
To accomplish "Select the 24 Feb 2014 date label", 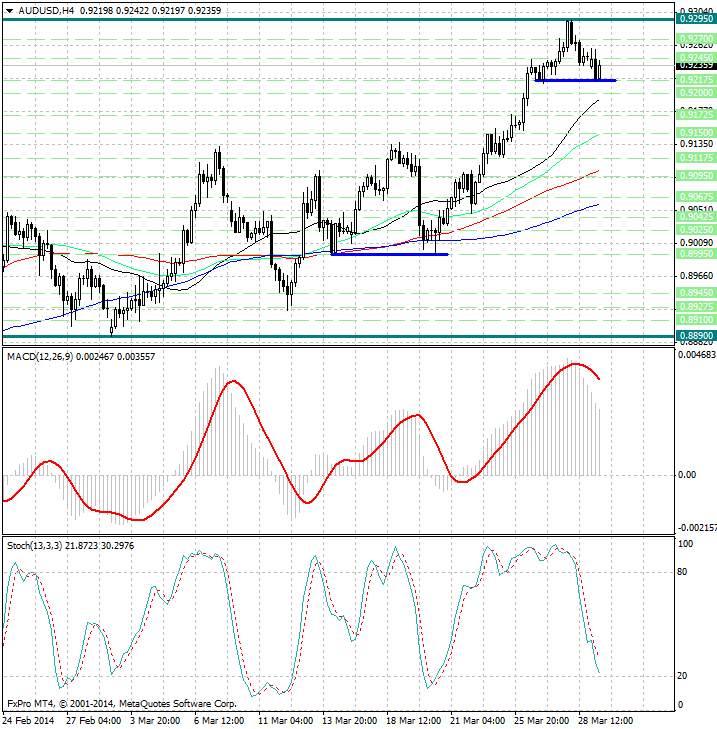I will [28, 721].
